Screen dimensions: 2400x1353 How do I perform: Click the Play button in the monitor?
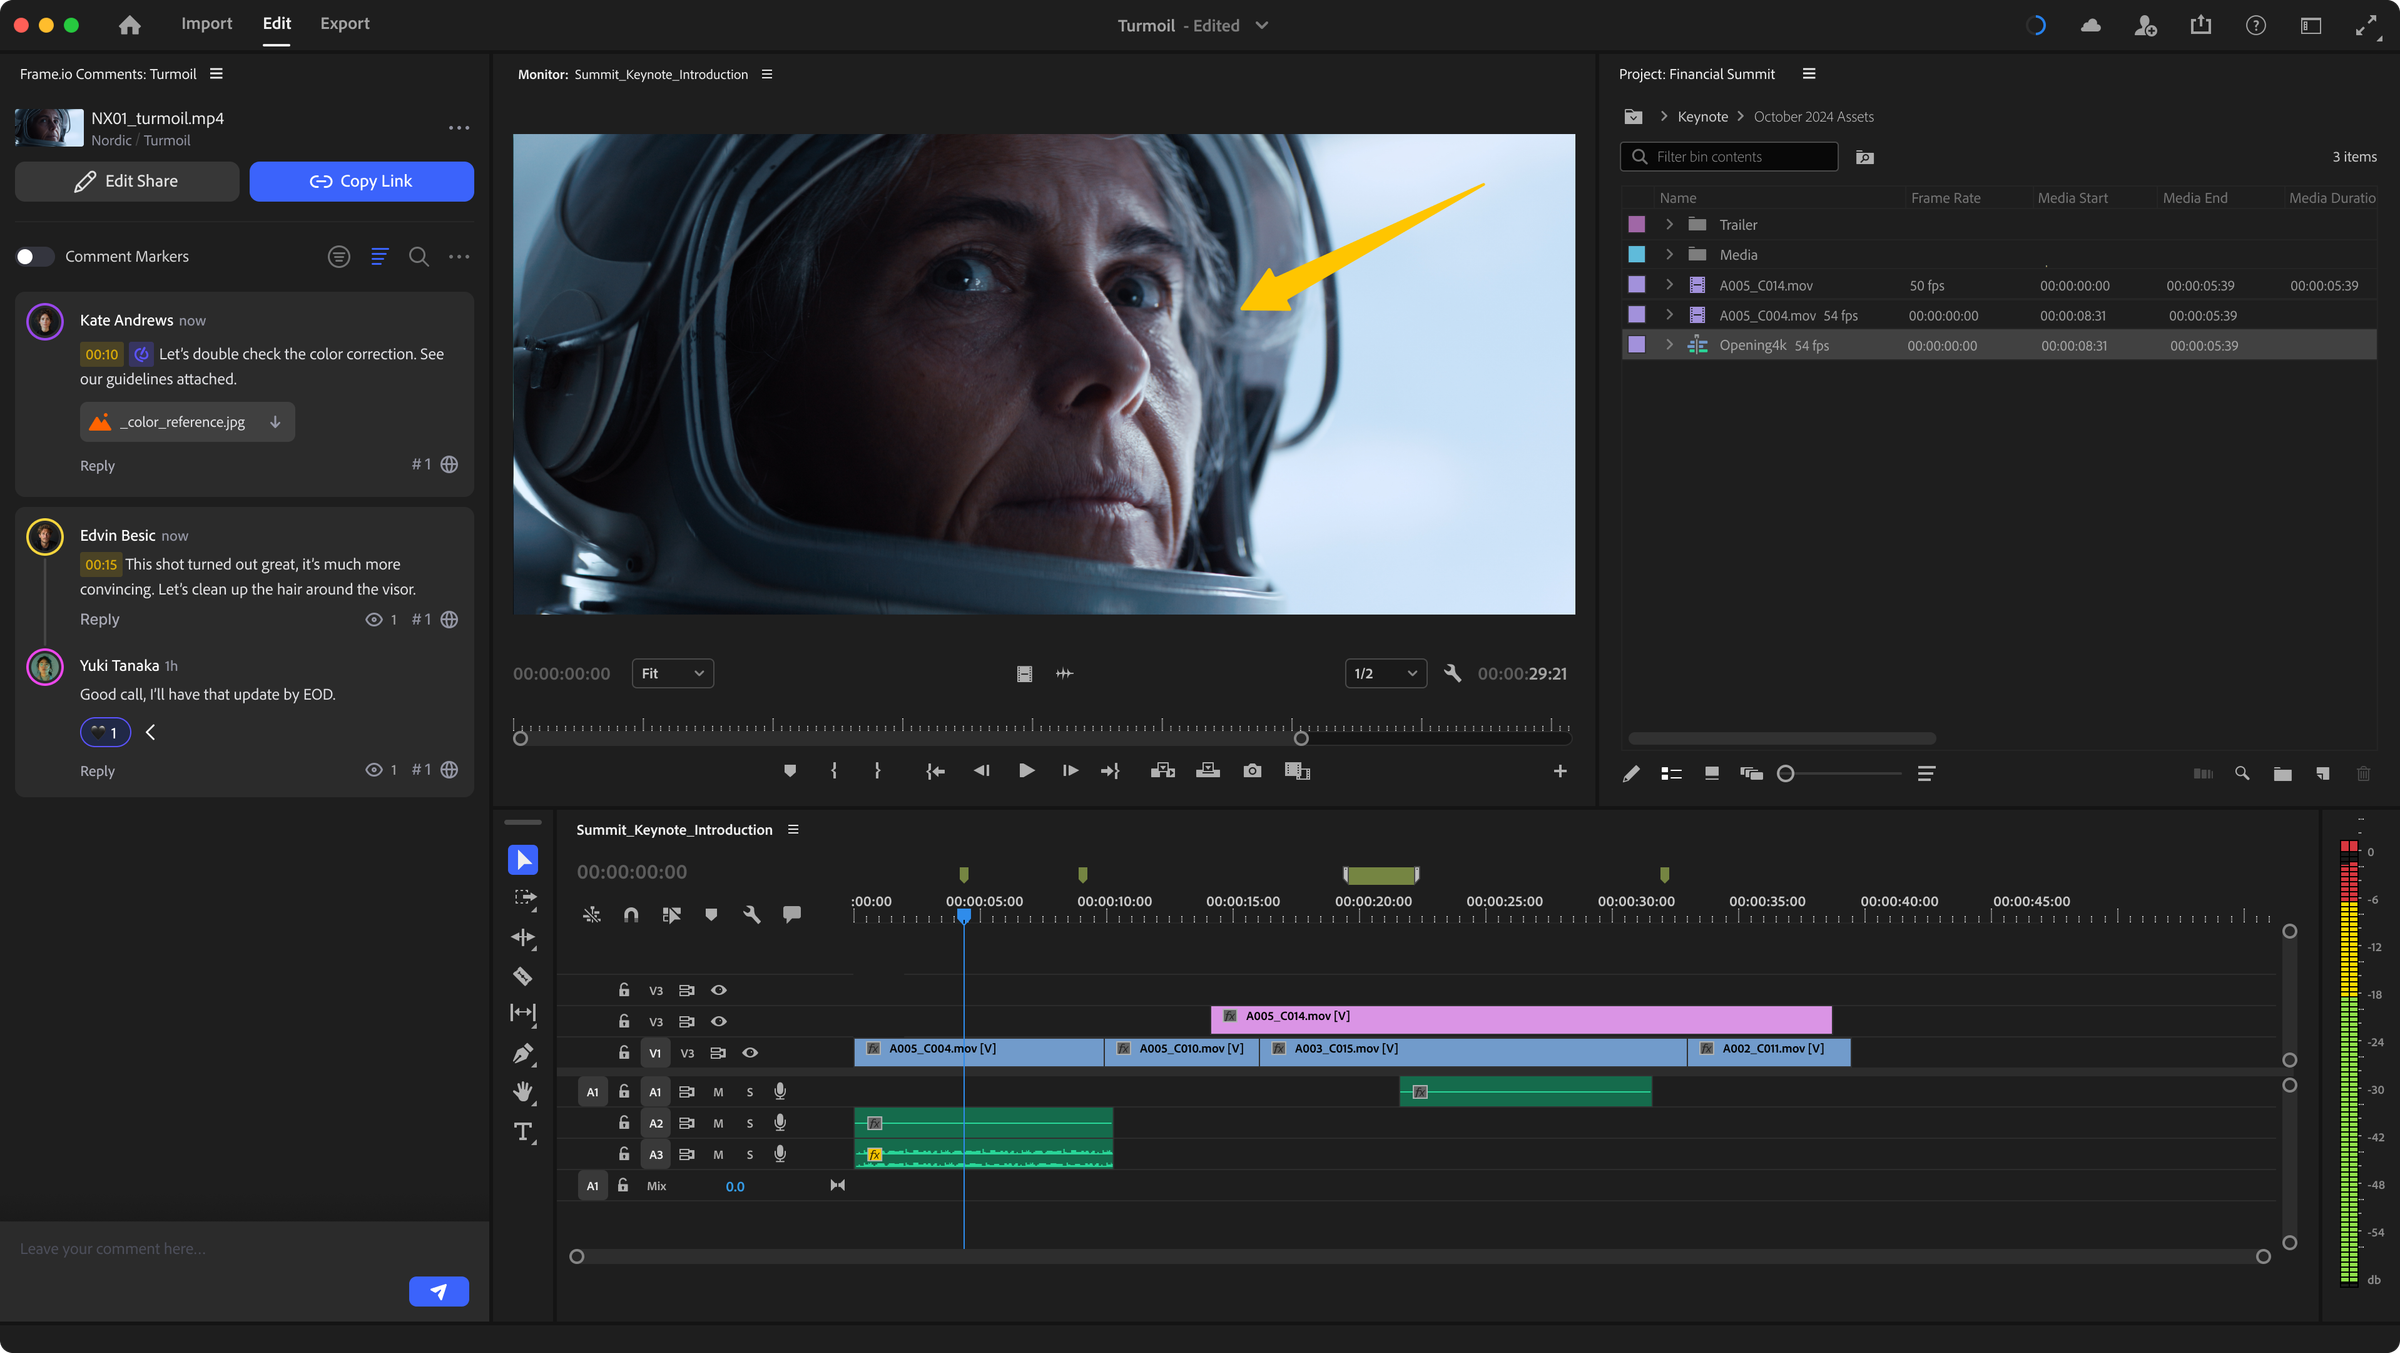click(x=1026, y=771)
